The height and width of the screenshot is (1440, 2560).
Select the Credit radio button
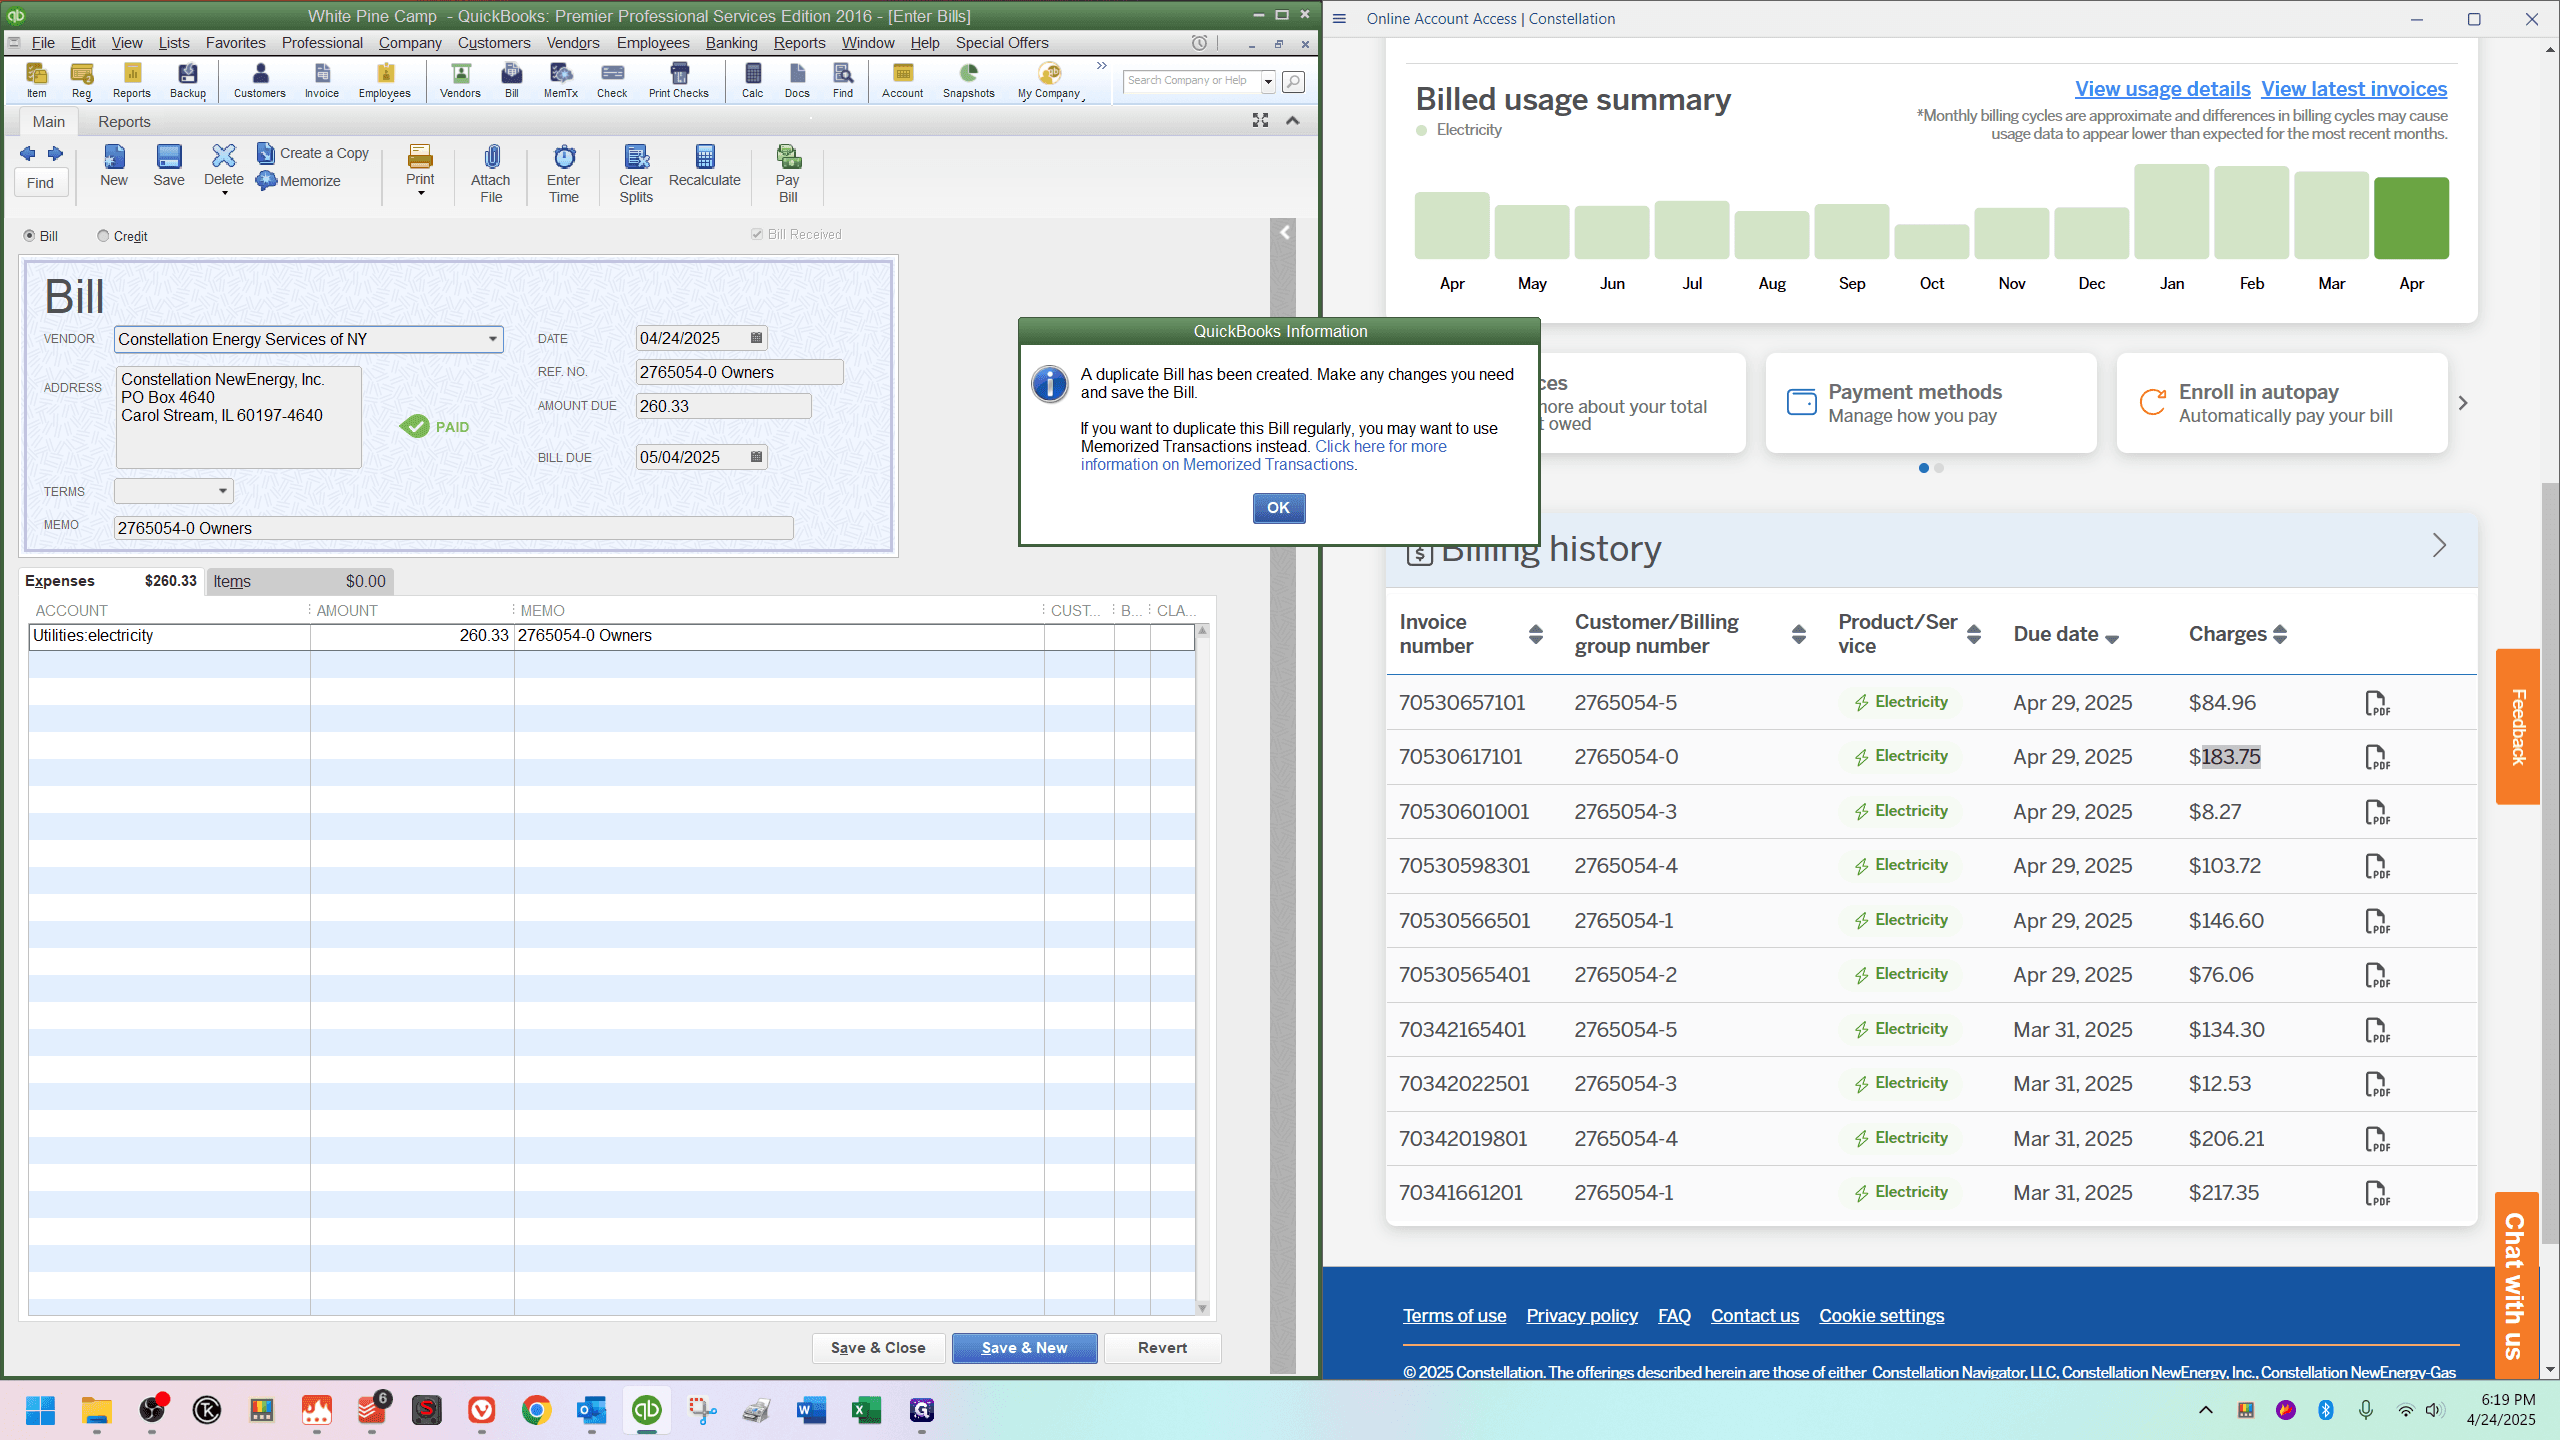(x=103, y=236)
